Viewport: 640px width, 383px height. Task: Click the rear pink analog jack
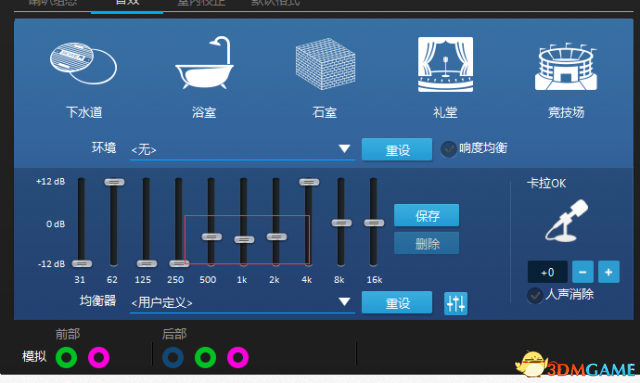point(238,358)
